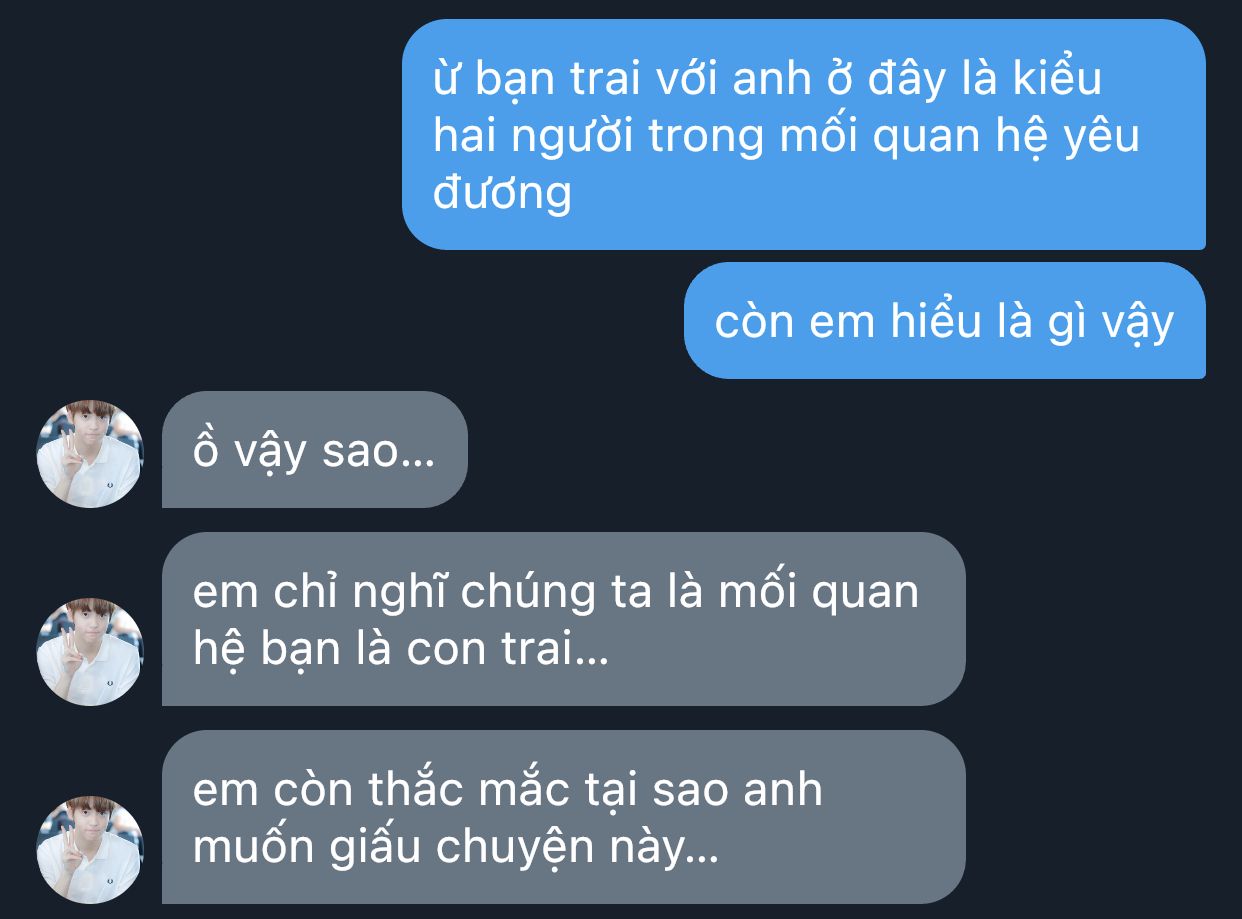Click the words "hai người" in top bubble
The image size is (1242, 919).
[x=535, y=137]
